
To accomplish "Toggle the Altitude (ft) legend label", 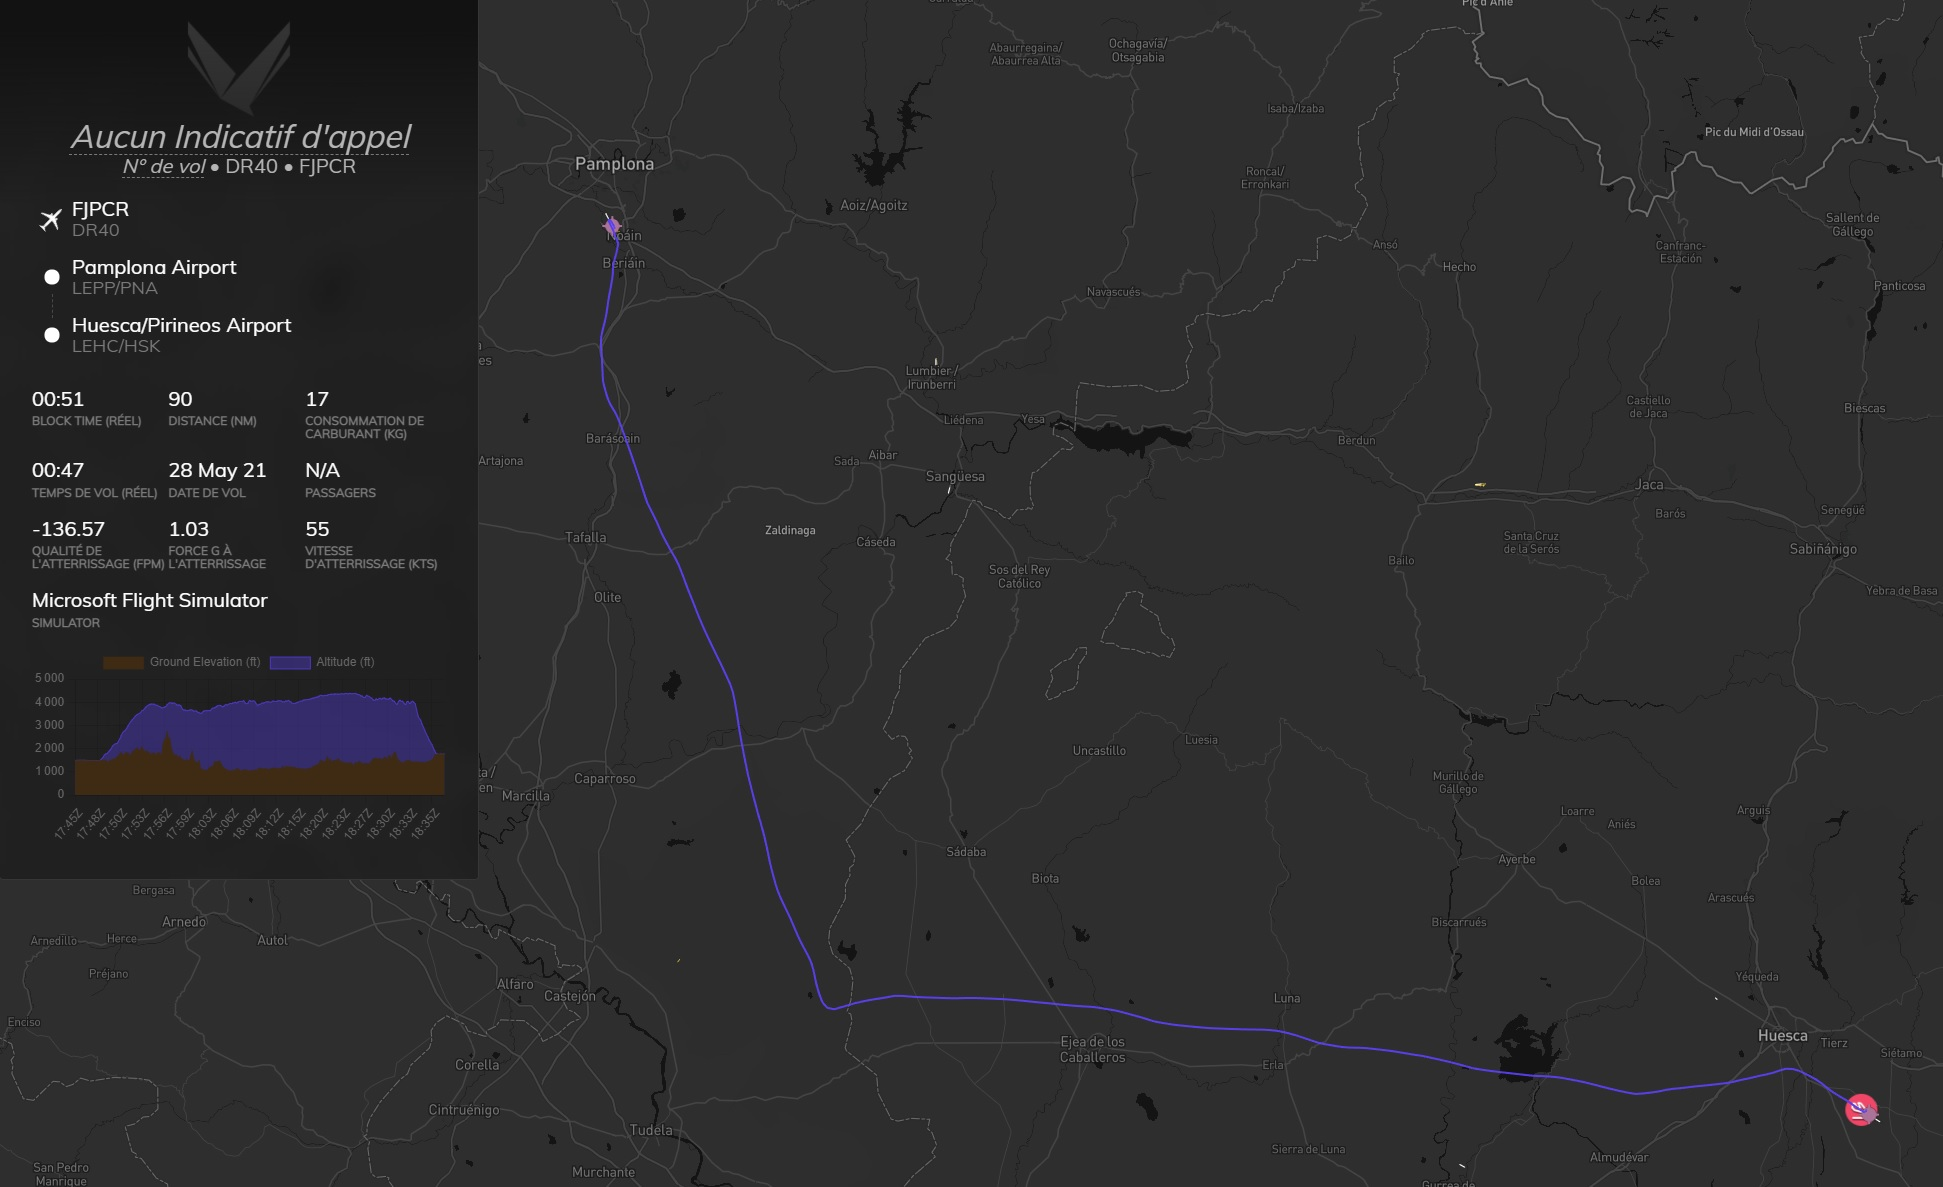I will point(345,662).
